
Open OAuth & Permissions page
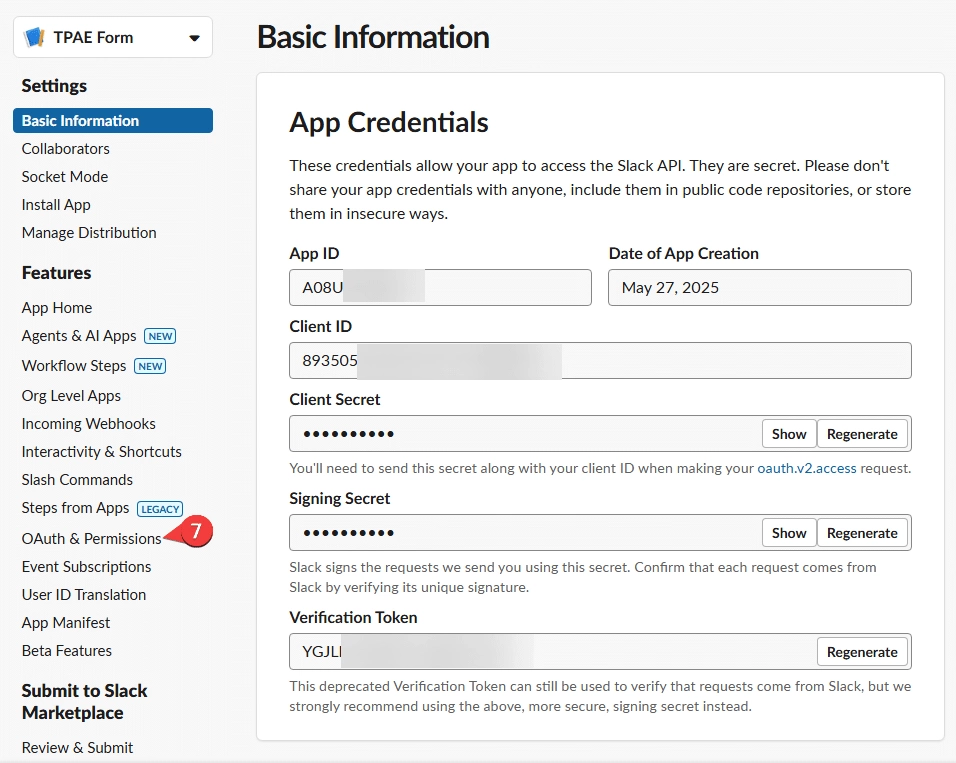click(91, 539)
